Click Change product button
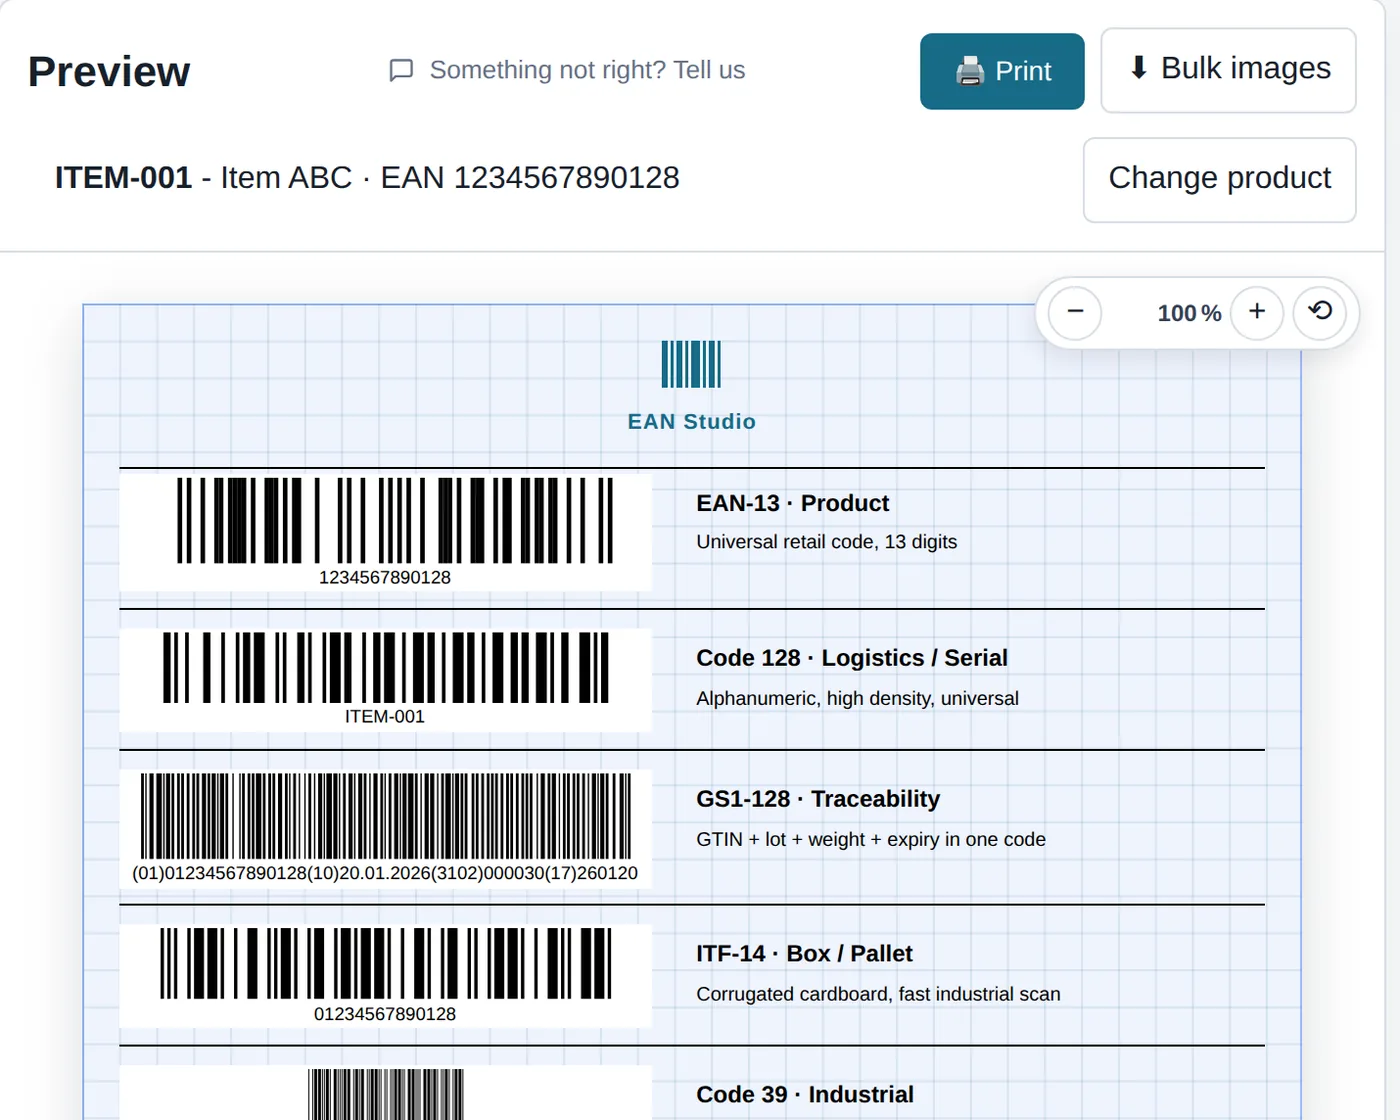This screenshot has height=1120, width=1400. [x=1219, y=180]
